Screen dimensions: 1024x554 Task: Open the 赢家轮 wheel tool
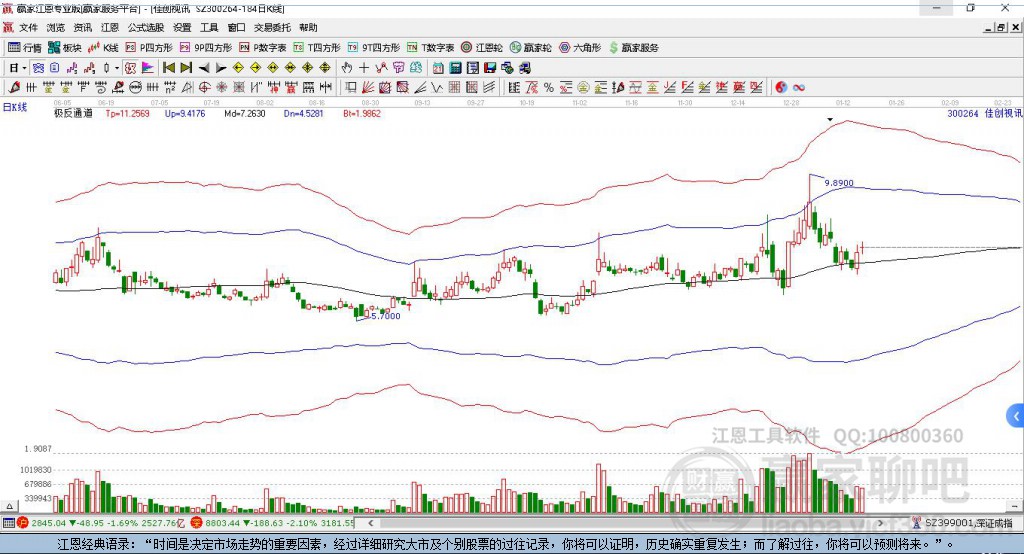(530, 48)
